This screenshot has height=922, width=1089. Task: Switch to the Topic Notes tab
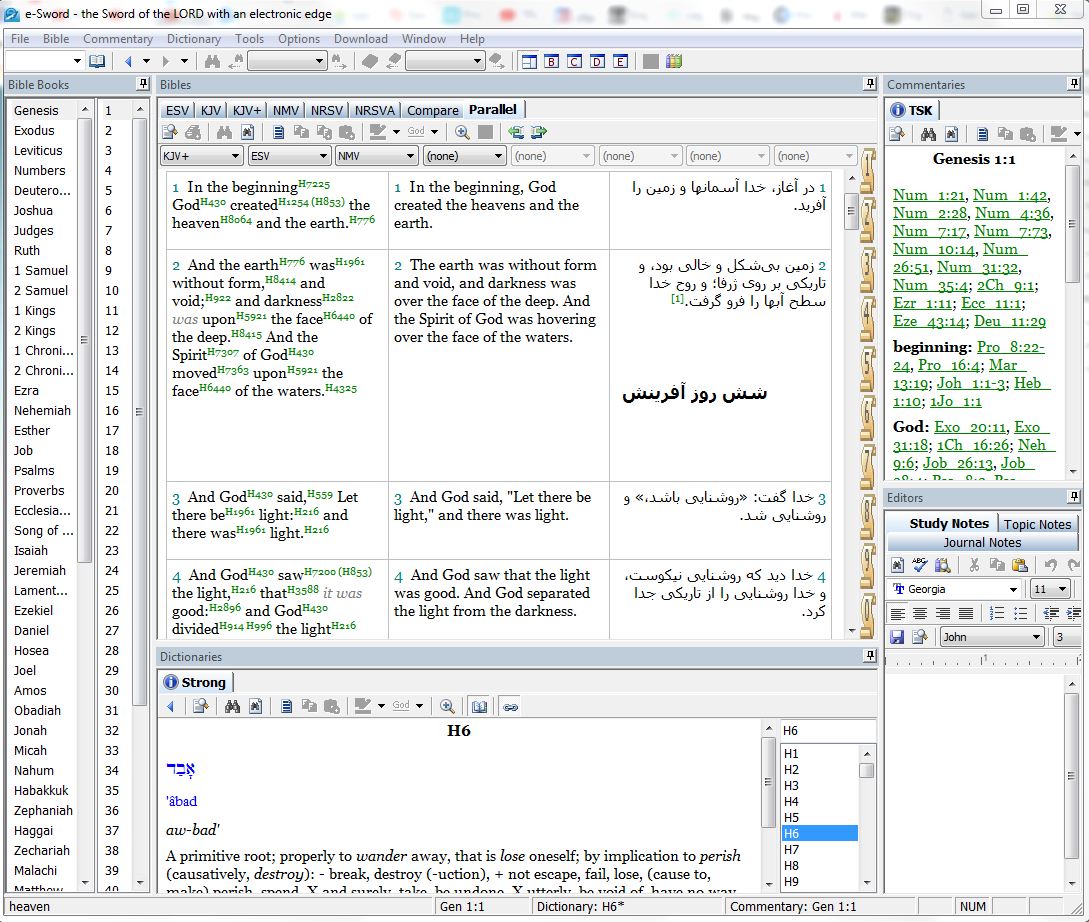point(1038,524)
